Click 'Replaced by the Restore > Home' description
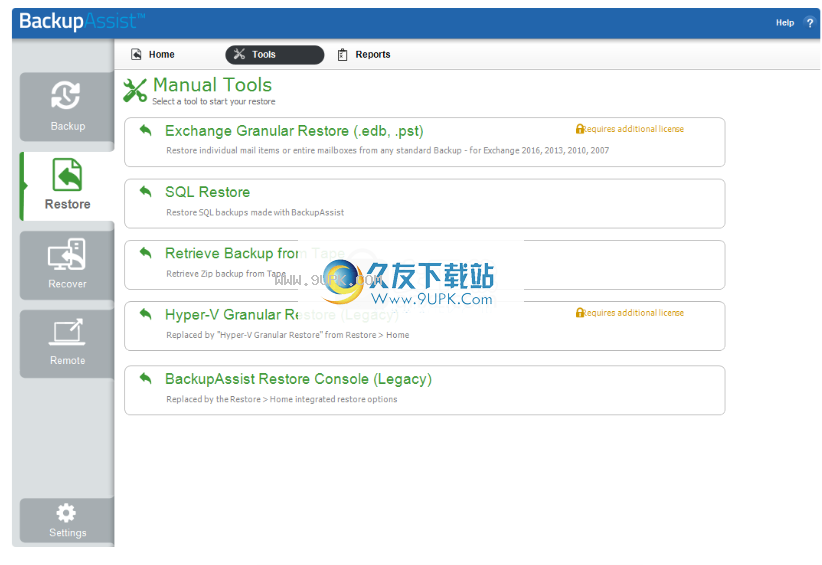 pos(282,399)
